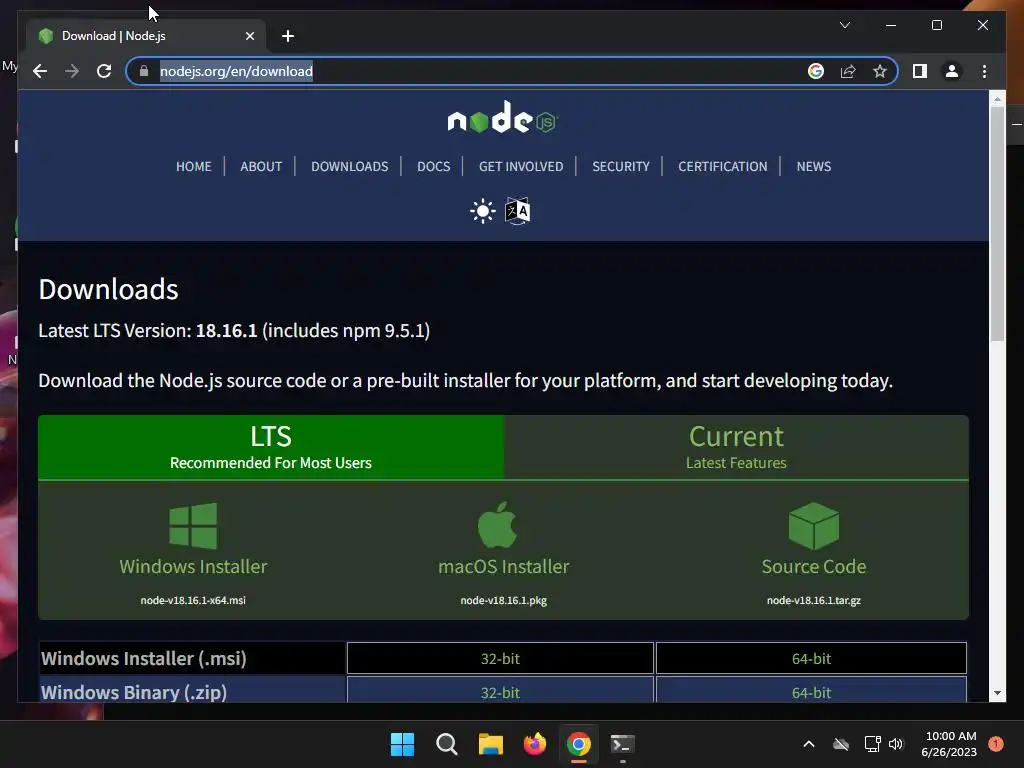Click node-v18.16.1.tar.gz filename

pos(814,600)
